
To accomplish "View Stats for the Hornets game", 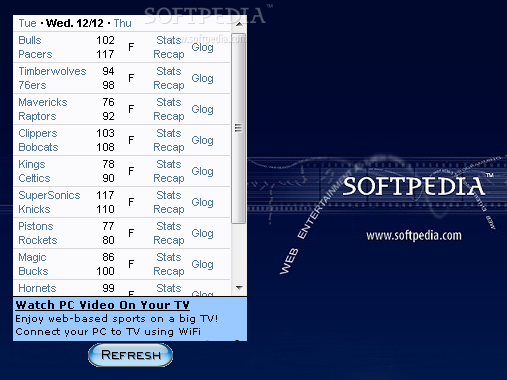I will (x=169, y=288).
